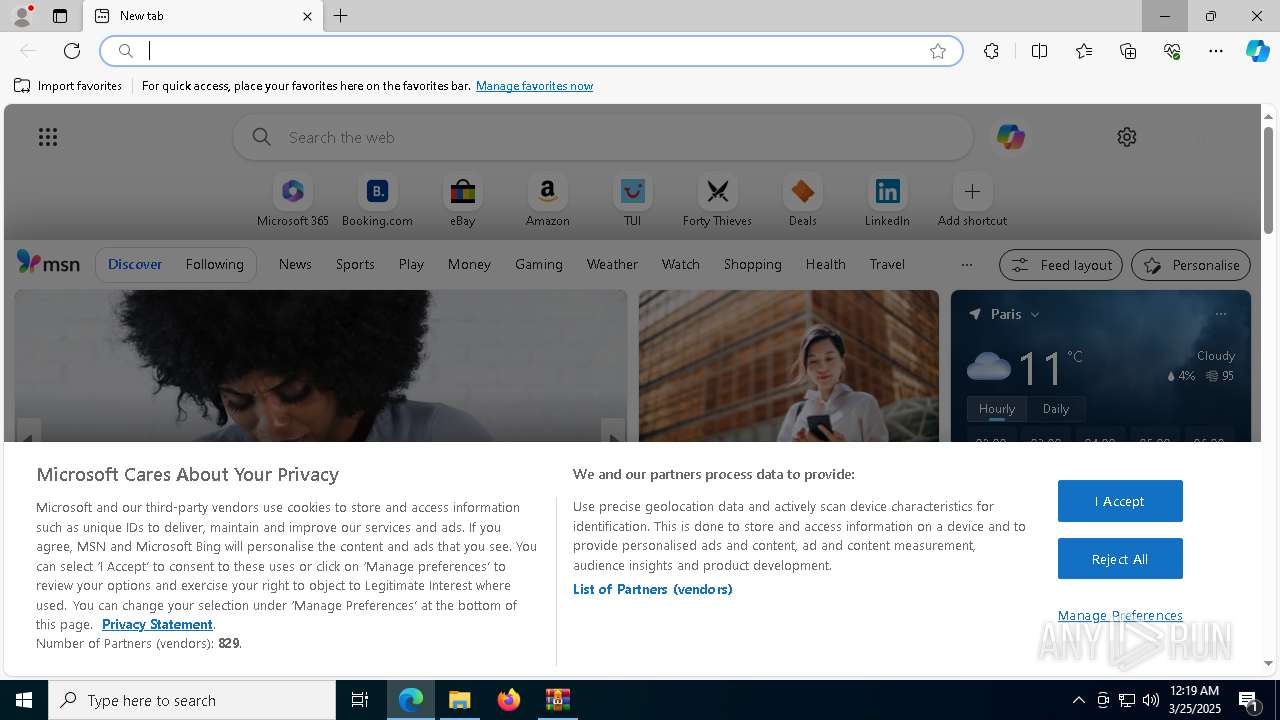Screen dimensions: 1280x720
Task: Open Firefox from the taskbar
Action: point(509,700)
